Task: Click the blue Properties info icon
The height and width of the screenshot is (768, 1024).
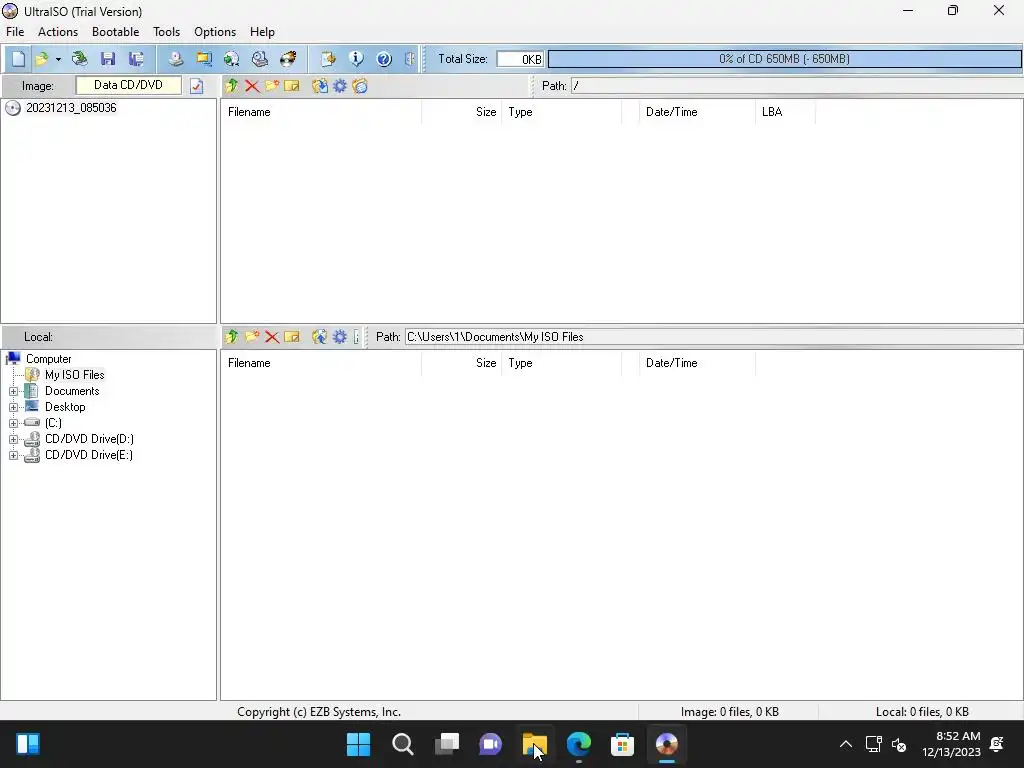Action: 357,59
